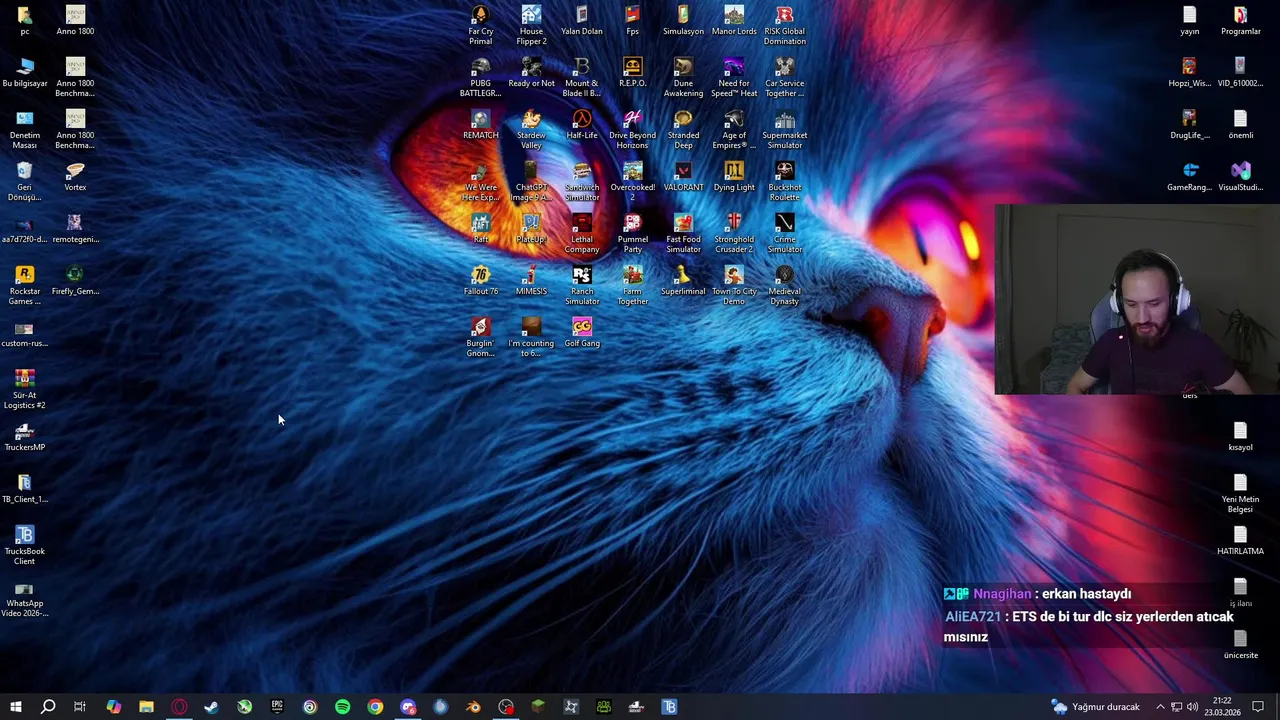Screen dimensions: 1280x720
Task: Open Task View from taskbar
Action: [80, 707]
